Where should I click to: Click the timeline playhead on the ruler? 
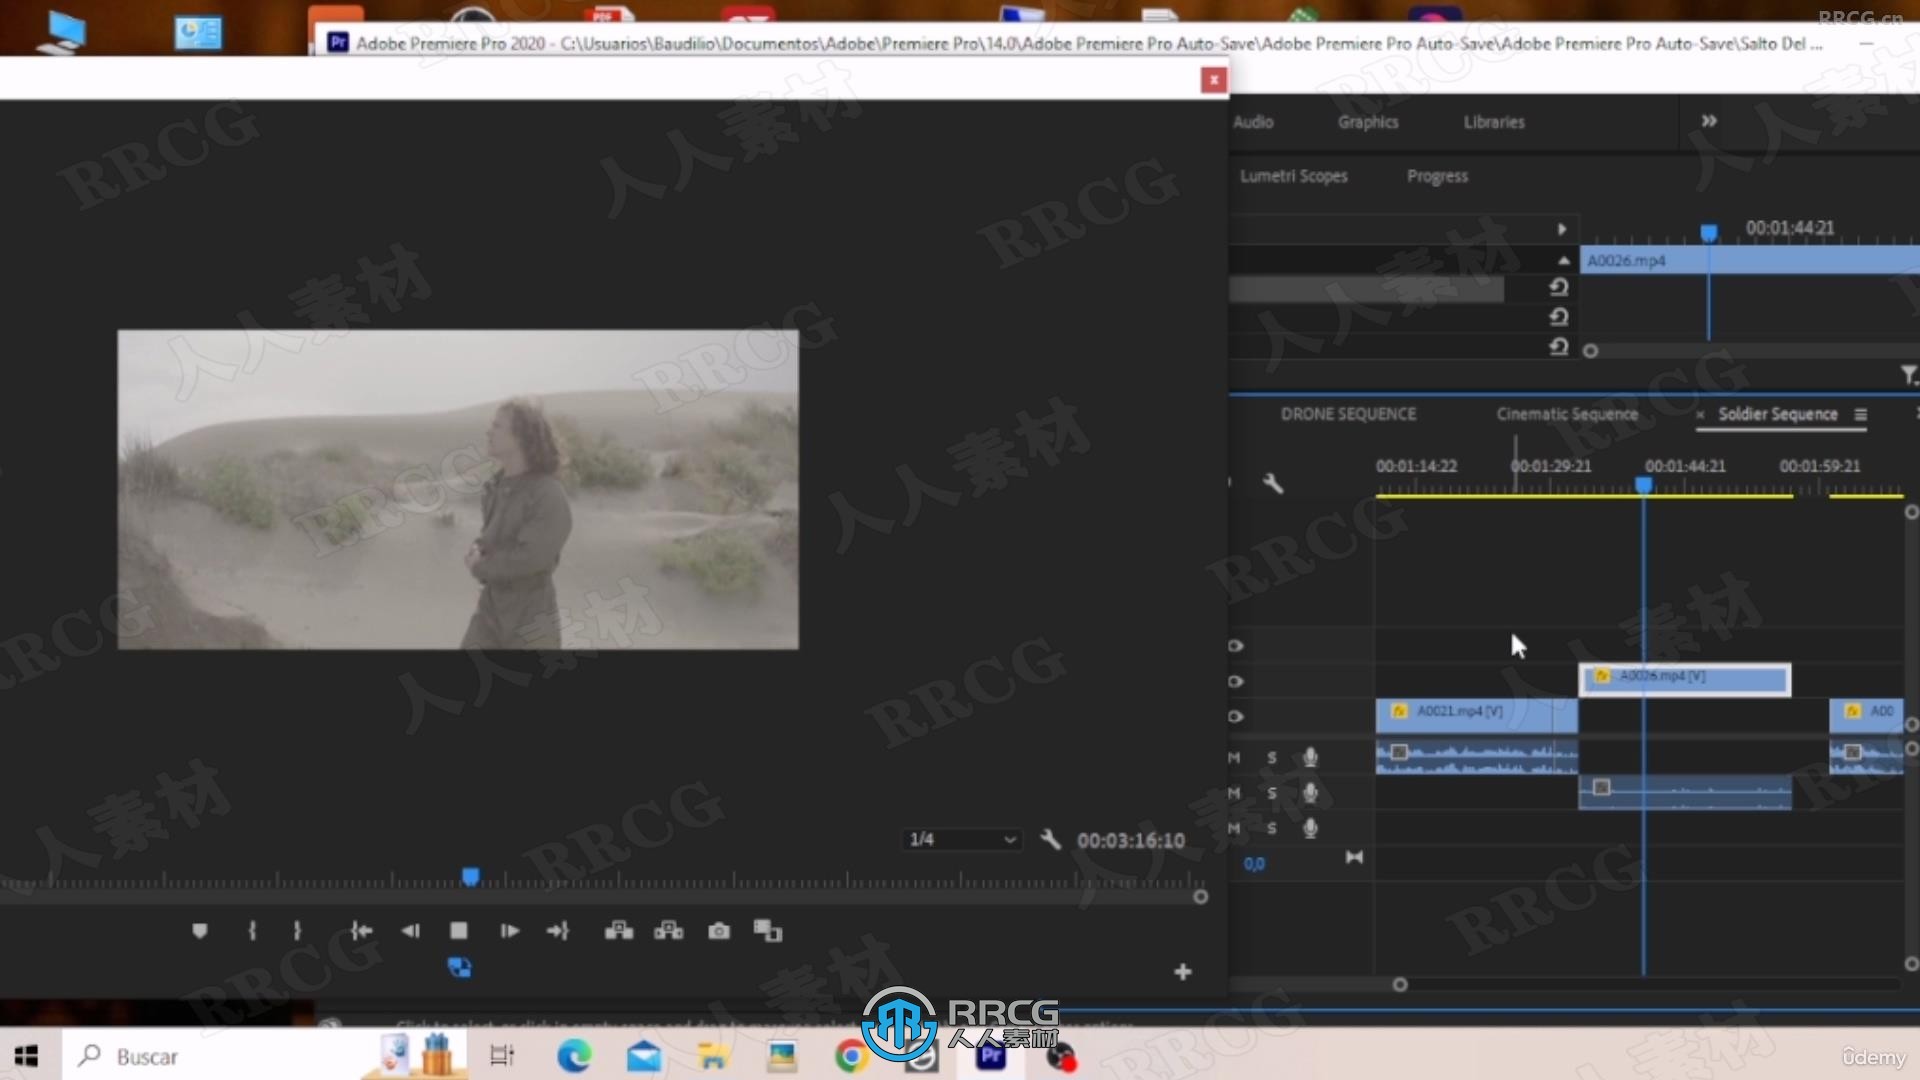[1643, 485]
